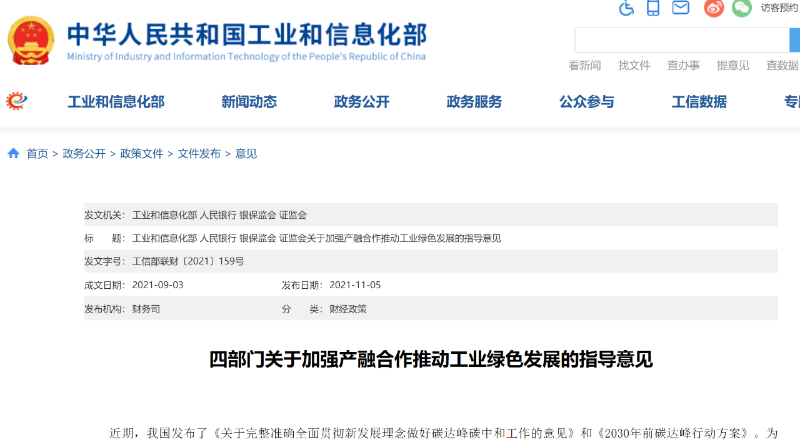Click the orange swirl logo icon
This screenshot has width=800, height=442.
16,101
